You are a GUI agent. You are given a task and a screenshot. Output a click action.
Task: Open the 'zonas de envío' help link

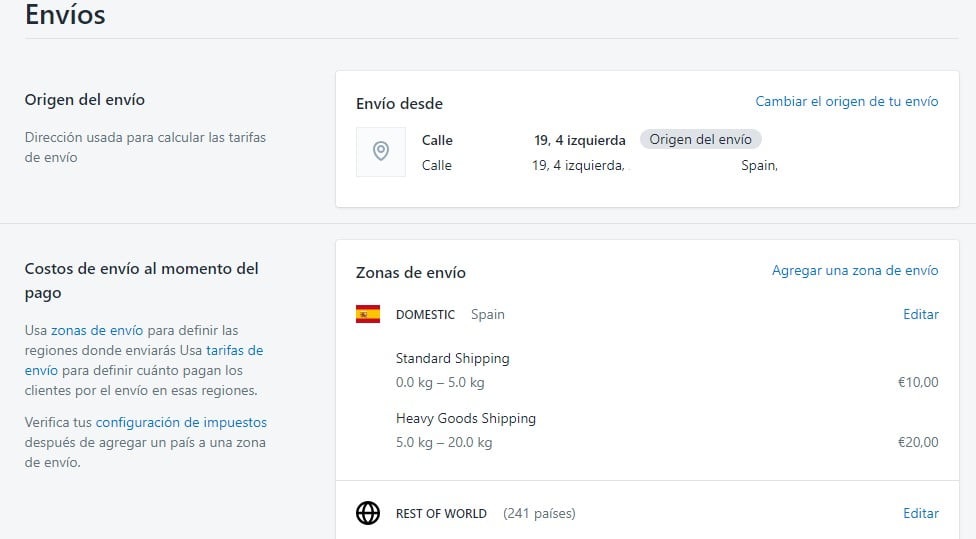coord(97,330)
